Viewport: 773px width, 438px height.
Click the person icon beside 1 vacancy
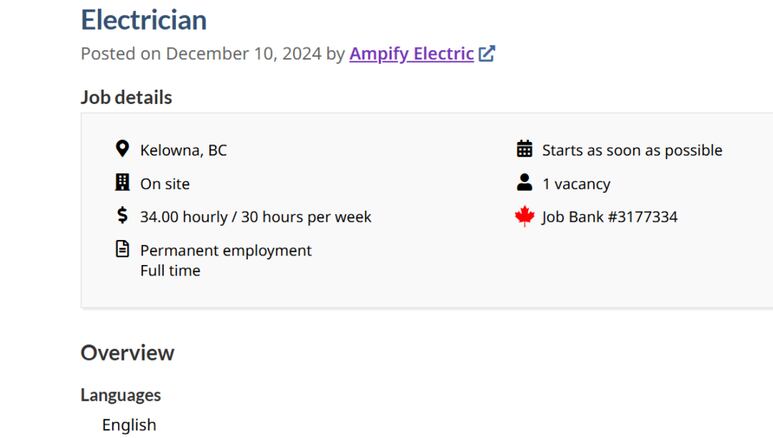click(525, 182)
